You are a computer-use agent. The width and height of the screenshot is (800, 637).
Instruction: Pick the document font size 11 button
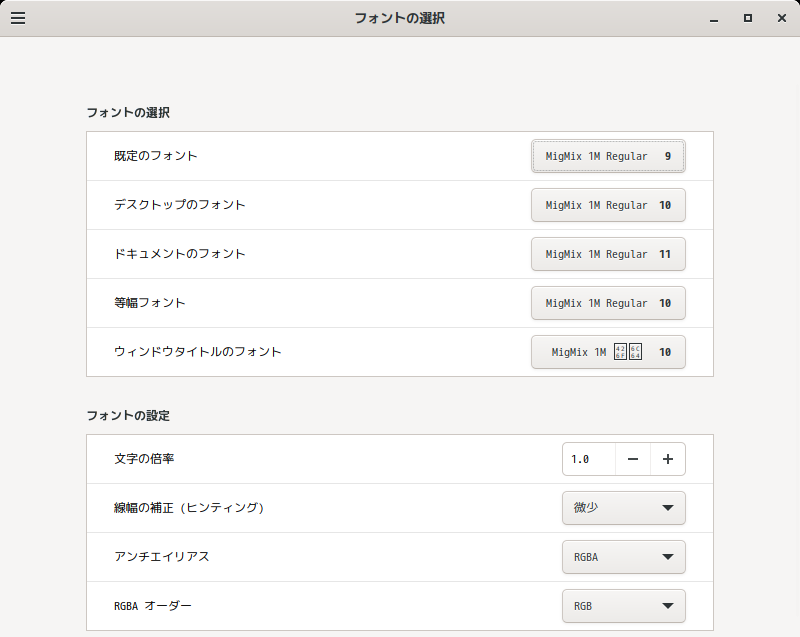pos(608,254)
